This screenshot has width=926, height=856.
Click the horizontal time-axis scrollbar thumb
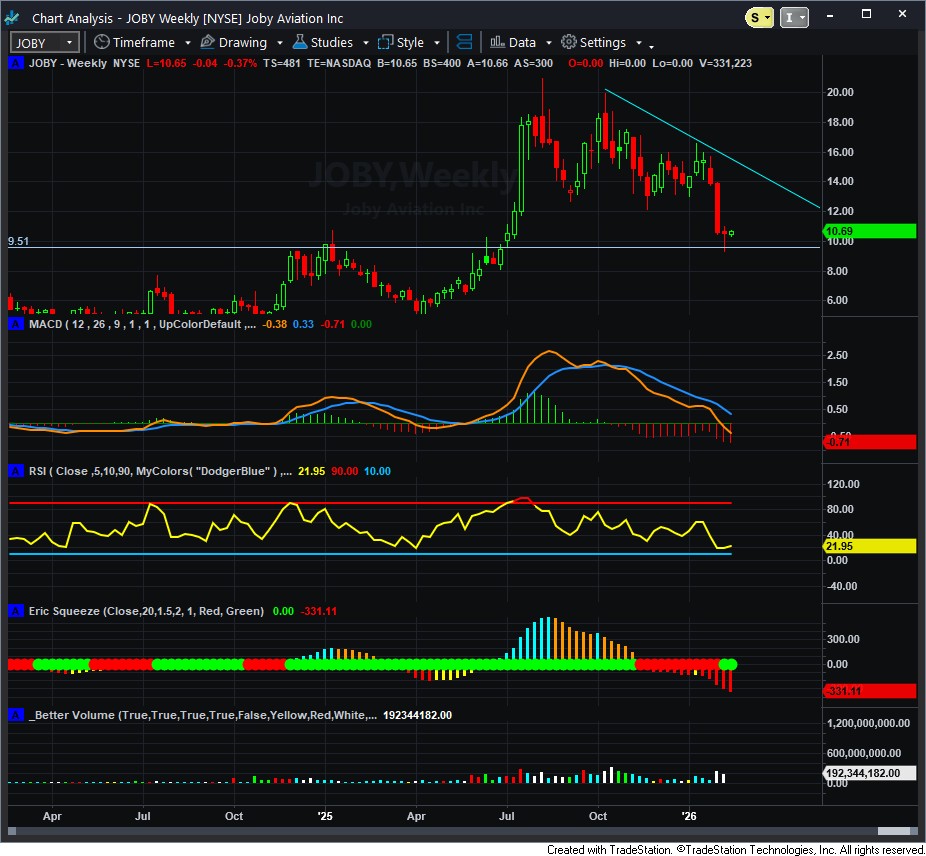pos(894,830)
